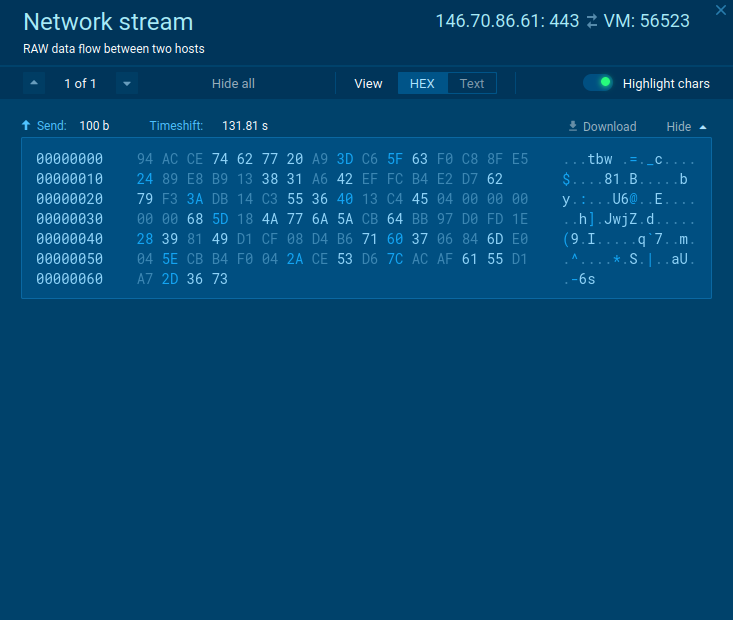733x620 pixels.
Task: Select the VM: 56523 port label
Action: pyautogui.click(x=646, y=21)
